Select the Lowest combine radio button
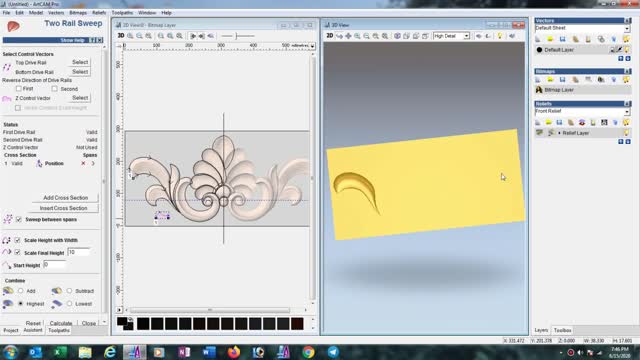 (x=69, y=304)
